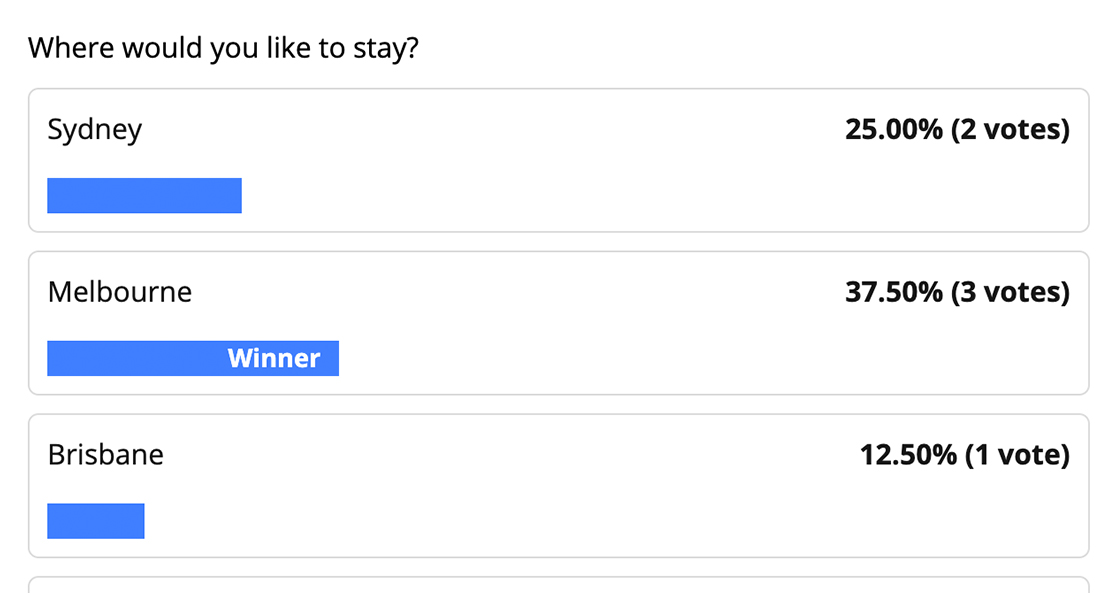Click Melbourne's 37.50% percentage figure
1115x593 pixels.
893,292
